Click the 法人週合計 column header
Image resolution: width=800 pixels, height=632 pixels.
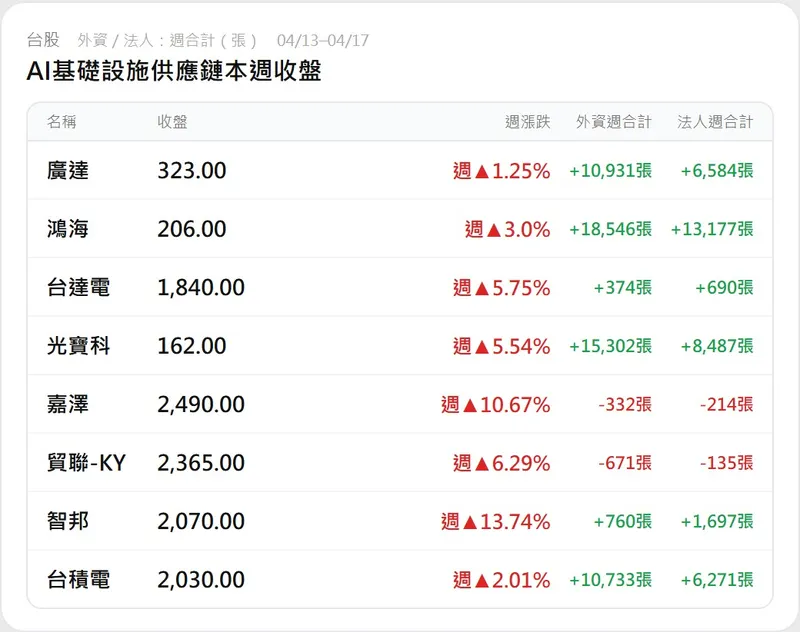click(x=715, y=122)
